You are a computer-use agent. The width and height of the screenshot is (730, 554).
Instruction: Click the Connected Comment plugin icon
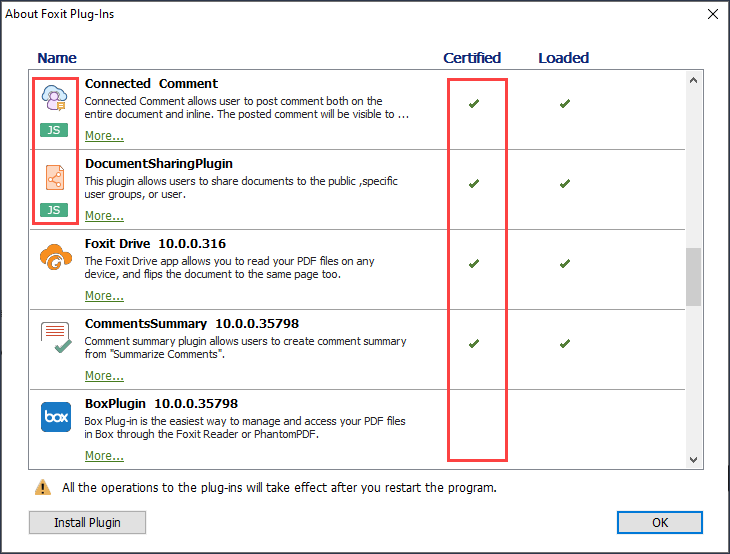coord(54,98)
